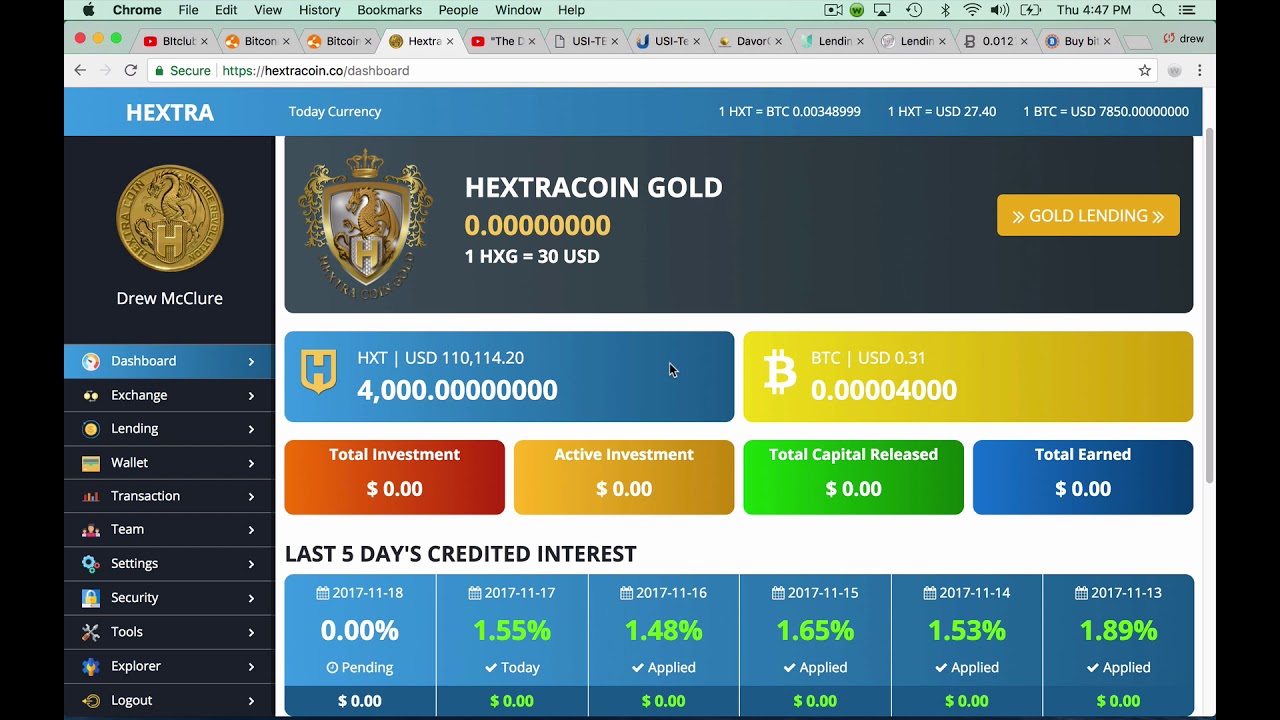Click the 1 HXT = USD 27.40 rate
The image size is (1280, 720).
[x=942, y=112]
